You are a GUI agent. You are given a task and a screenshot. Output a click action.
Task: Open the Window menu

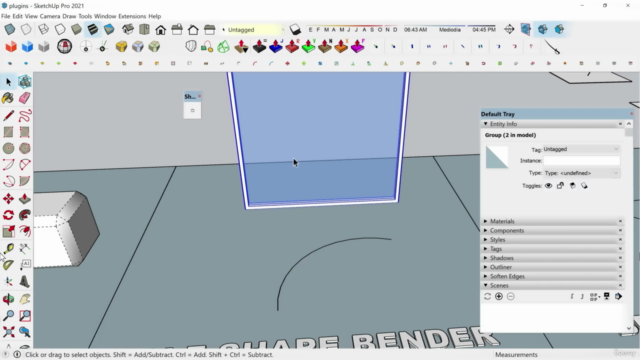click(x=105, y=16)
